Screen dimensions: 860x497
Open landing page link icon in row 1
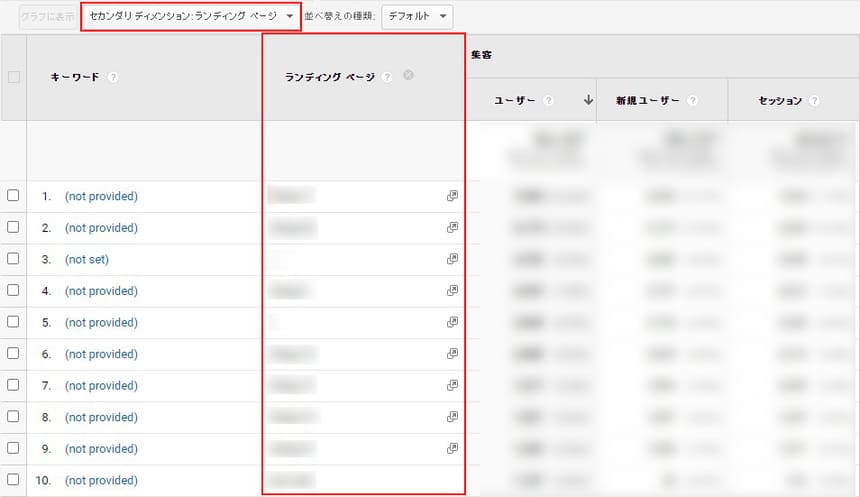(x=452, y=197)
